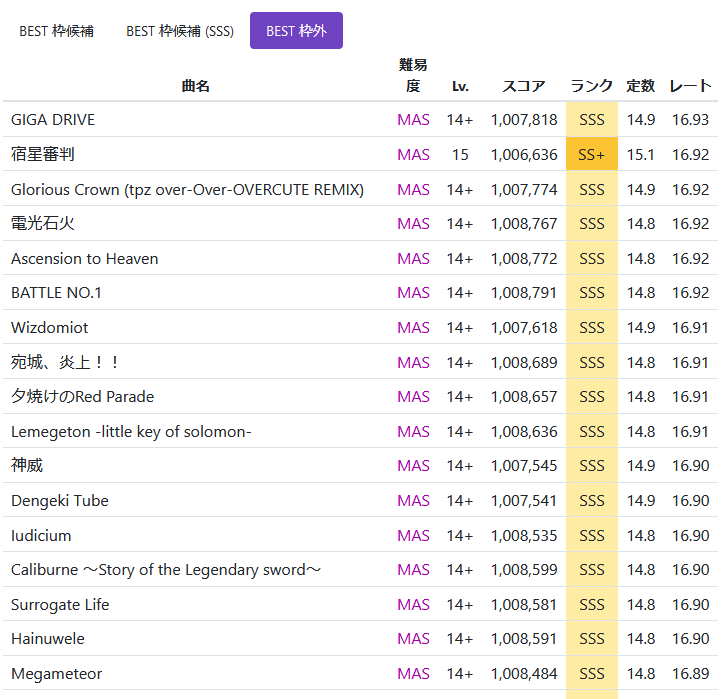
Task: Click the SSS rank for BATTLE NO.1
Action: click(x=592, y=293)
